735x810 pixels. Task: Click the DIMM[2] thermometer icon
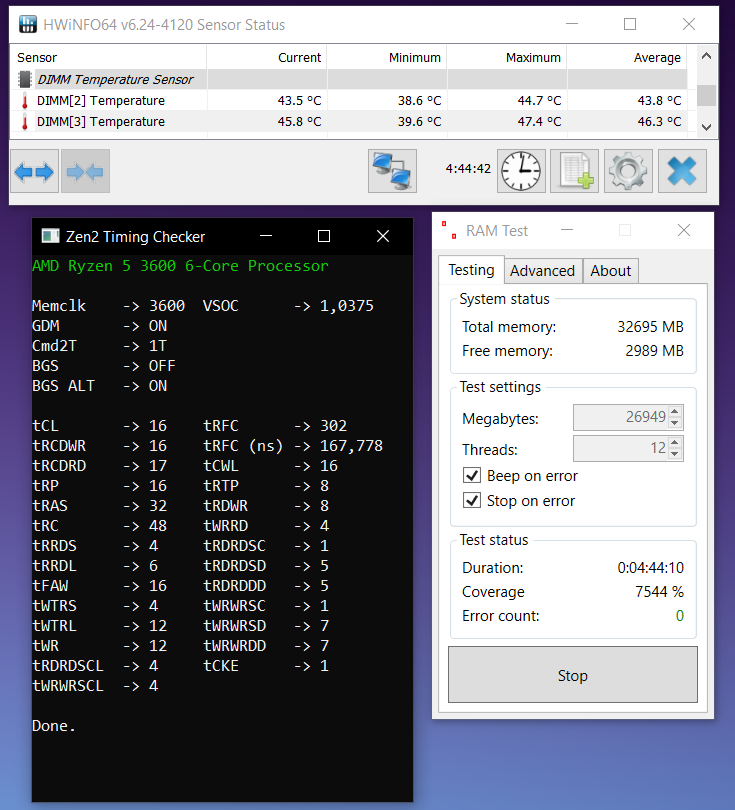coord(24,101)
